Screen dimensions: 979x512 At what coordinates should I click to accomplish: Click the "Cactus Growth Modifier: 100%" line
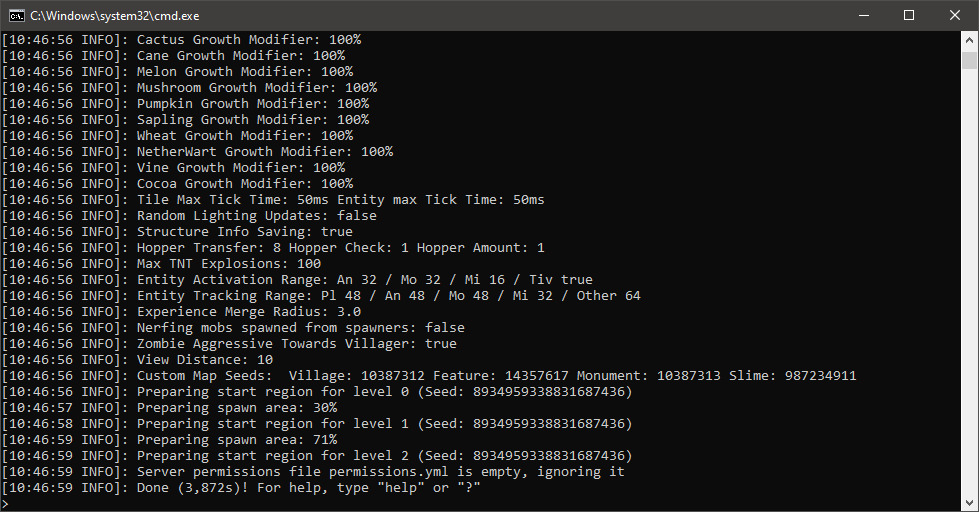point(248,40)
